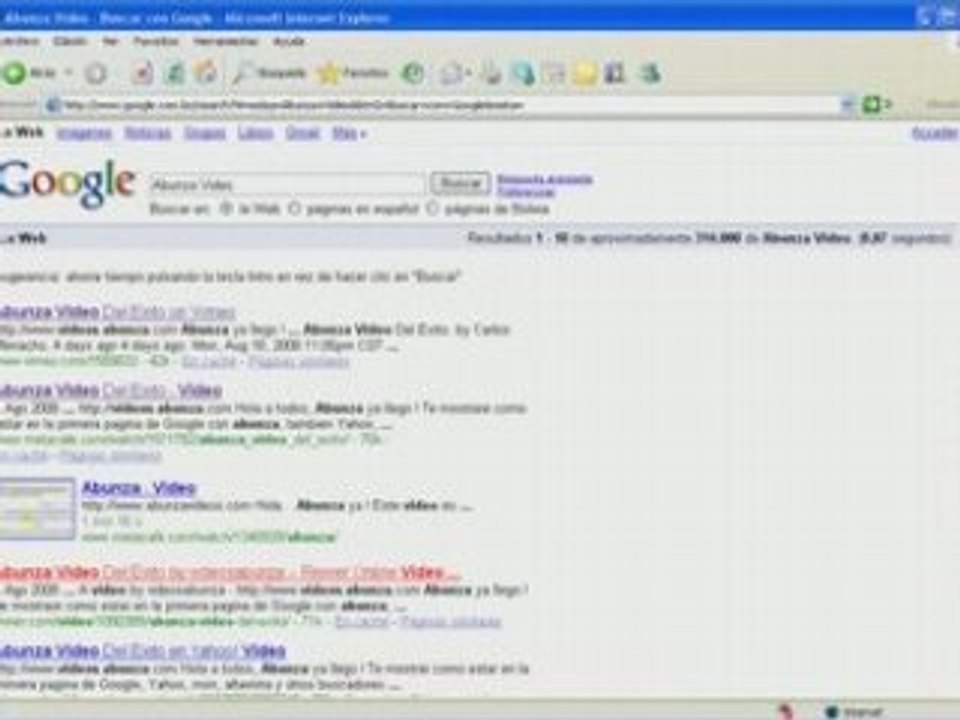Click the red icon in the status bar
Screen dimensions: 960x720
pos(787,712)
